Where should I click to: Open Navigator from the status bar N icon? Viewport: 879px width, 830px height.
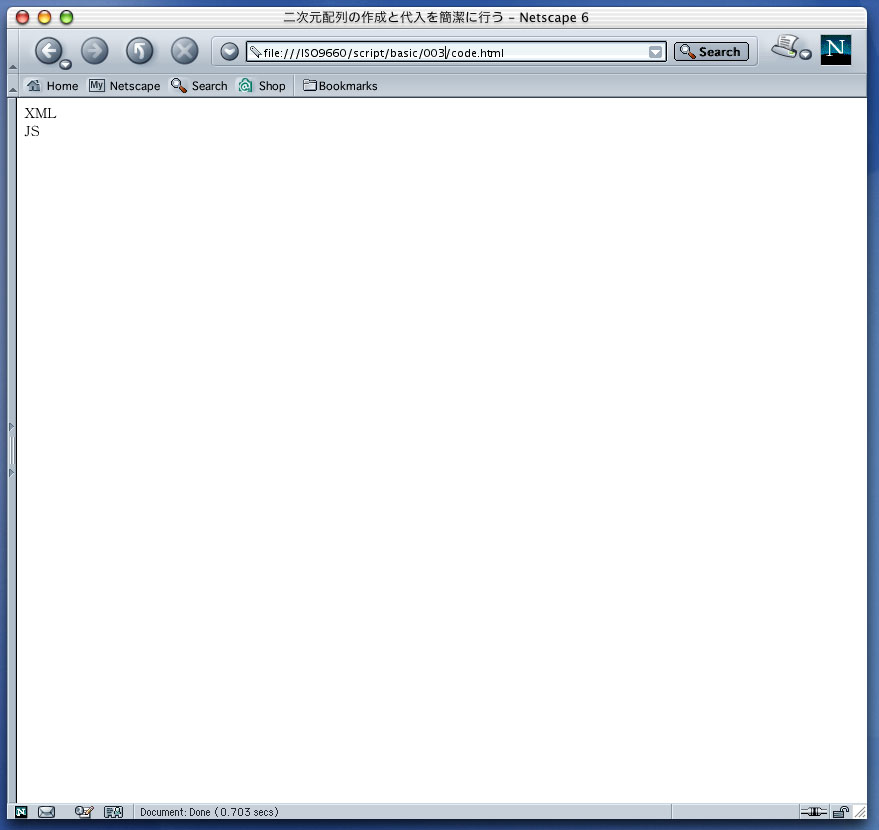(x=21, y=812)
